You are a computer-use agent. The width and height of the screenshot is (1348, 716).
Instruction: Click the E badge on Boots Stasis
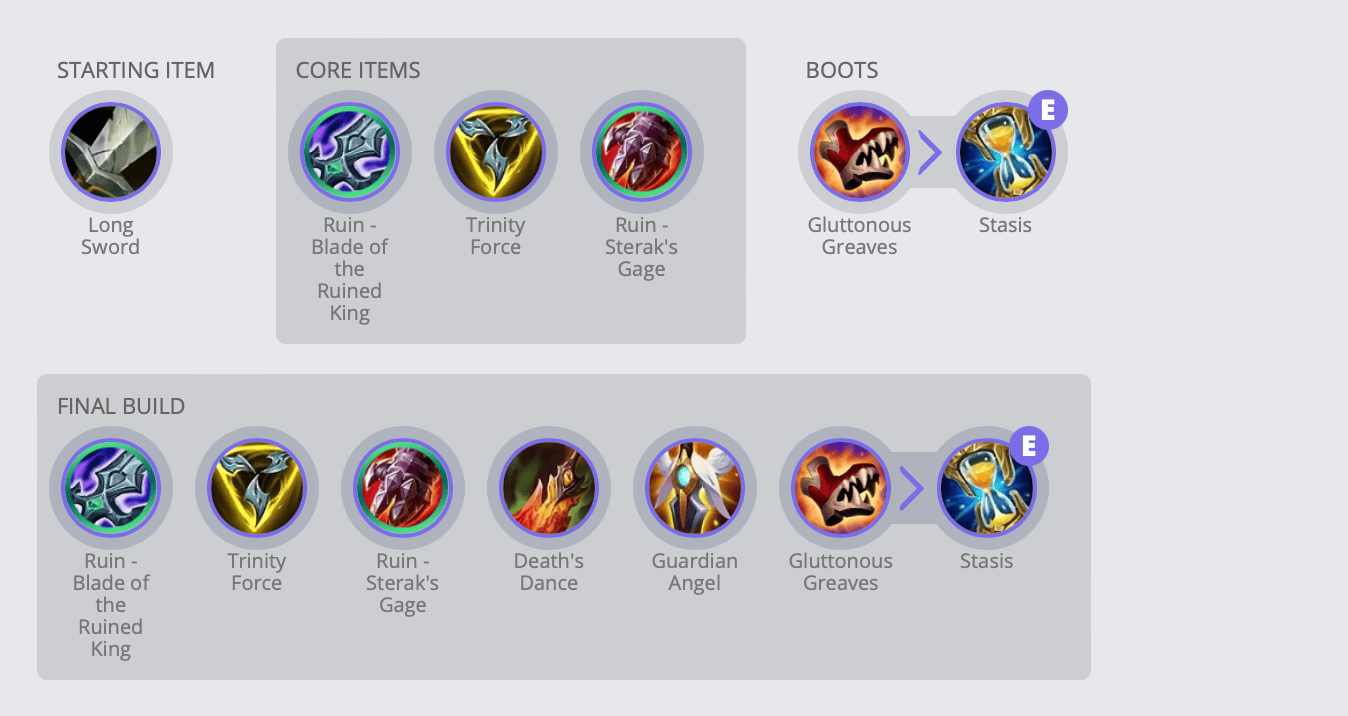1048,110
